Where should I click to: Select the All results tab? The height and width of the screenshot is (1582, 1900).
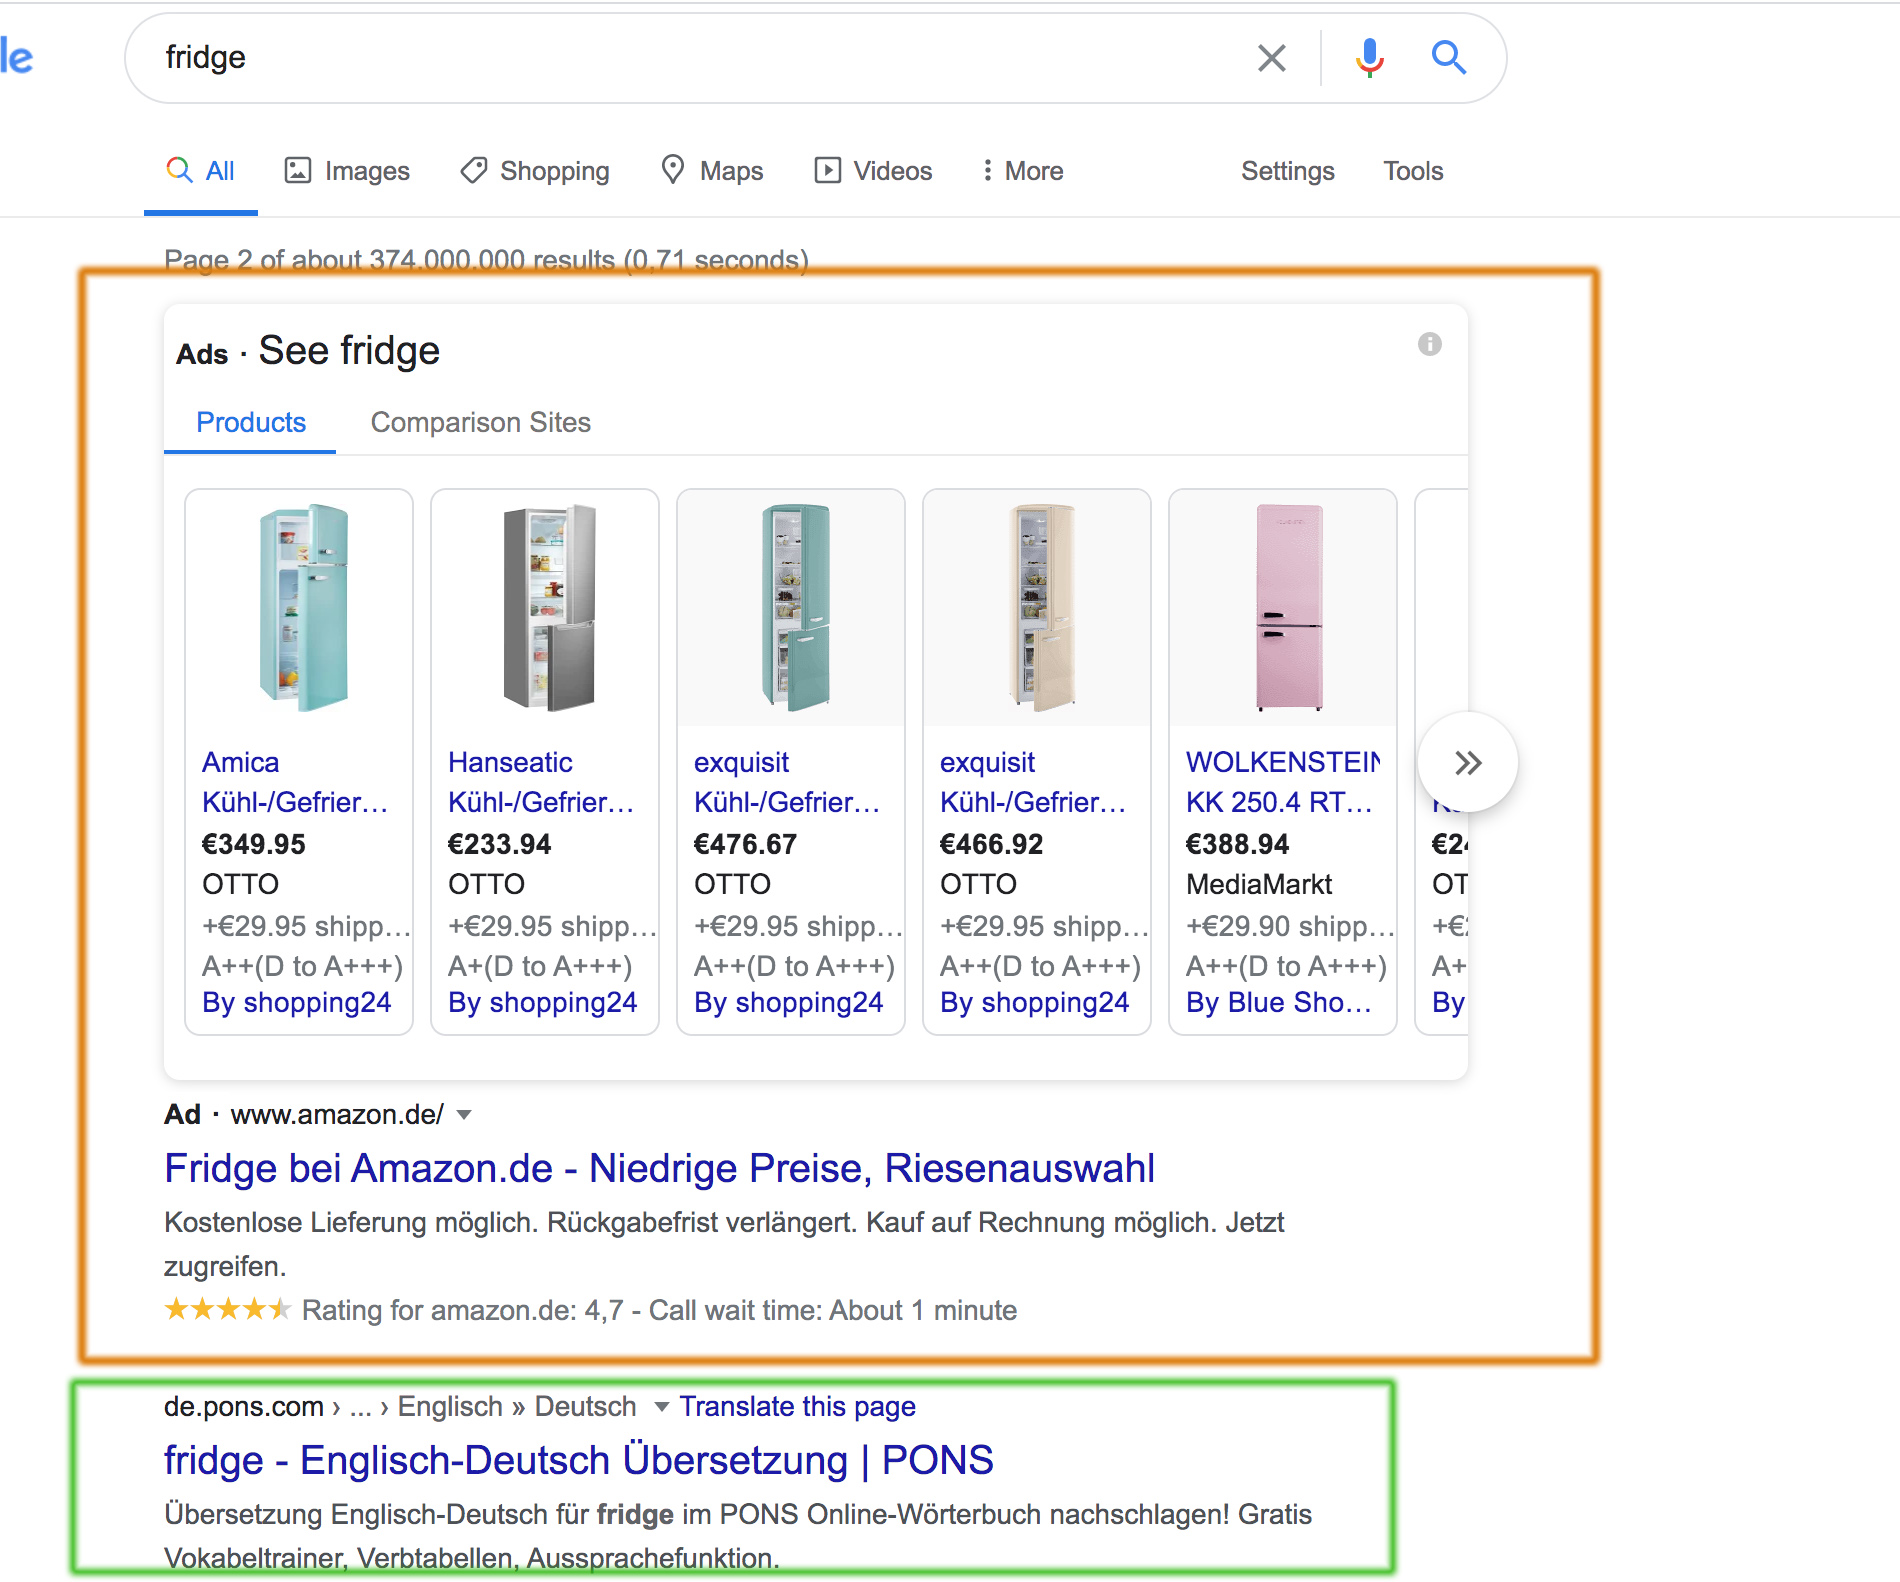click(201, 171)
